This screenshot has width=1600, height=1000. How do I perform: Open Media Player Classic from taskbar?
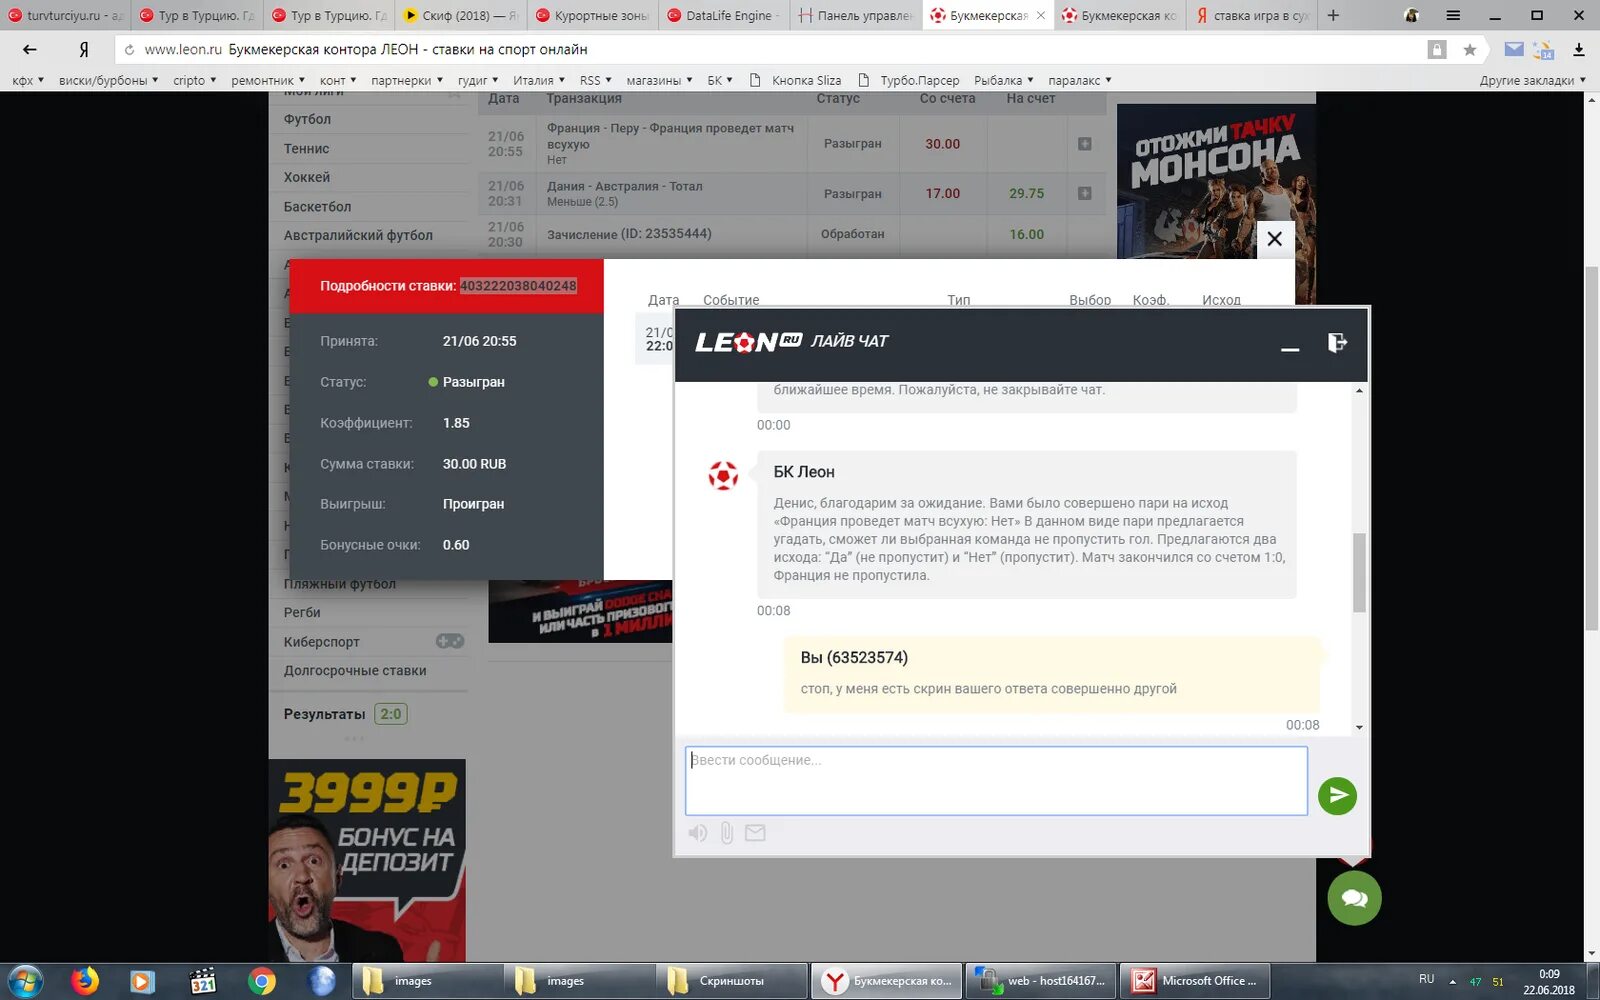pos(202,981)
